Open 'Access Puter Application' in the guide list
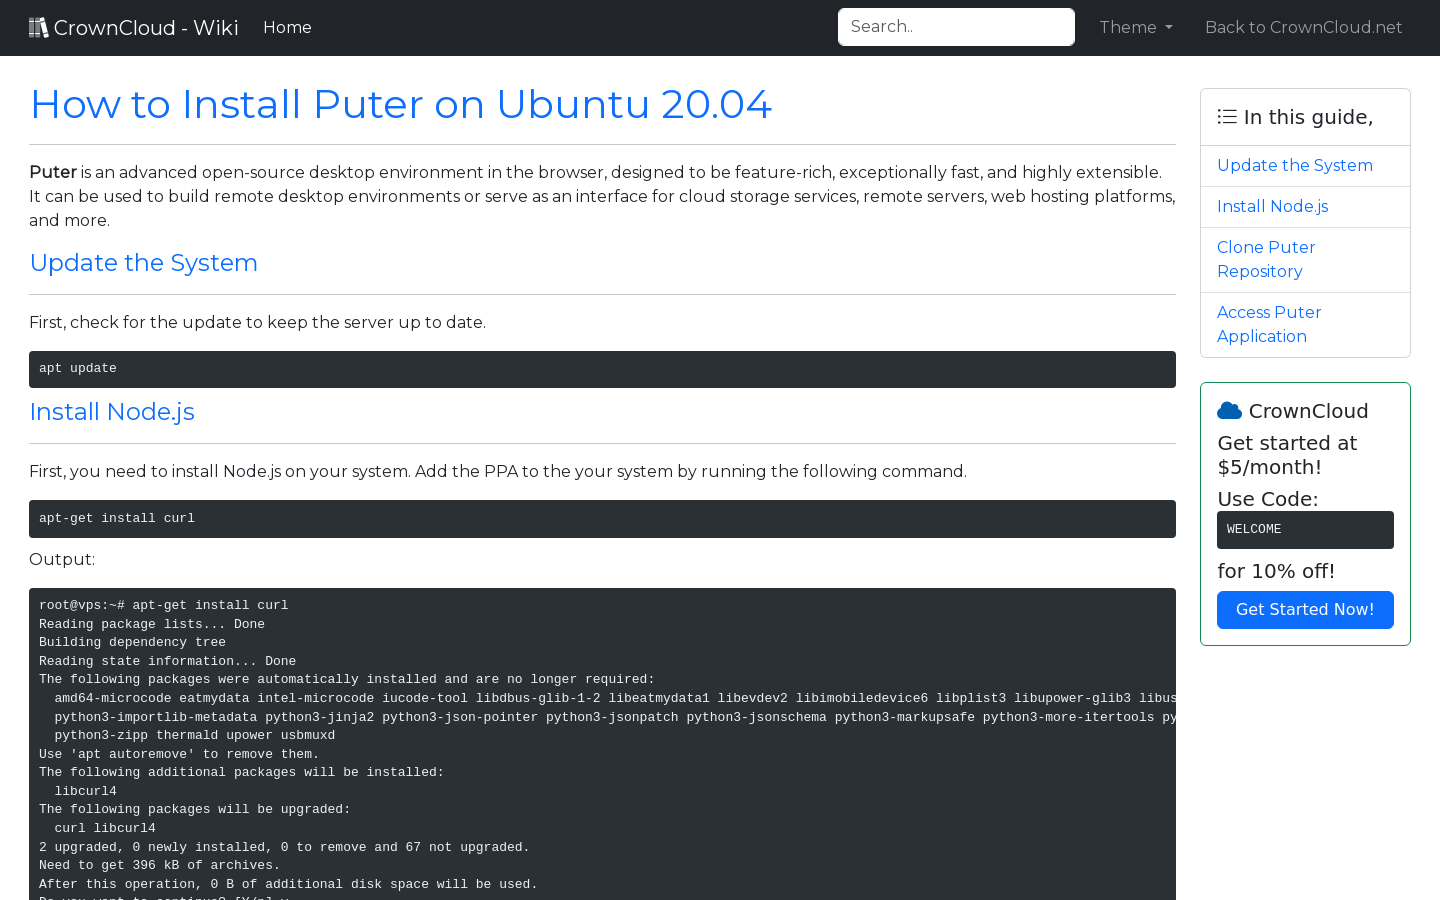 [x=1269, y=324]
